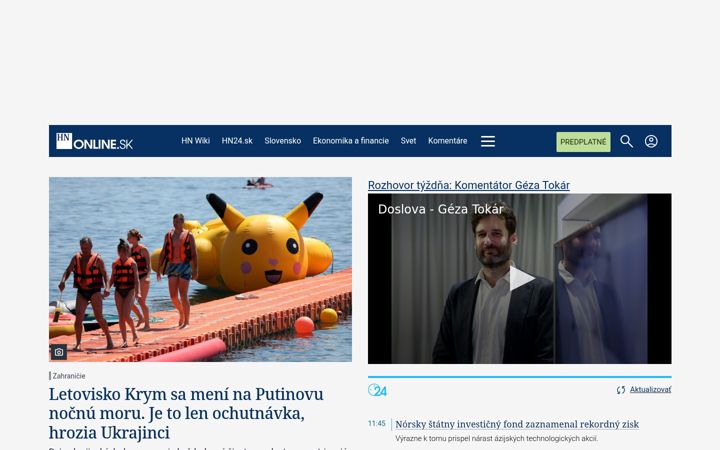
Task: Go to HN24.sk section
Action: click(x=237, y=141)
